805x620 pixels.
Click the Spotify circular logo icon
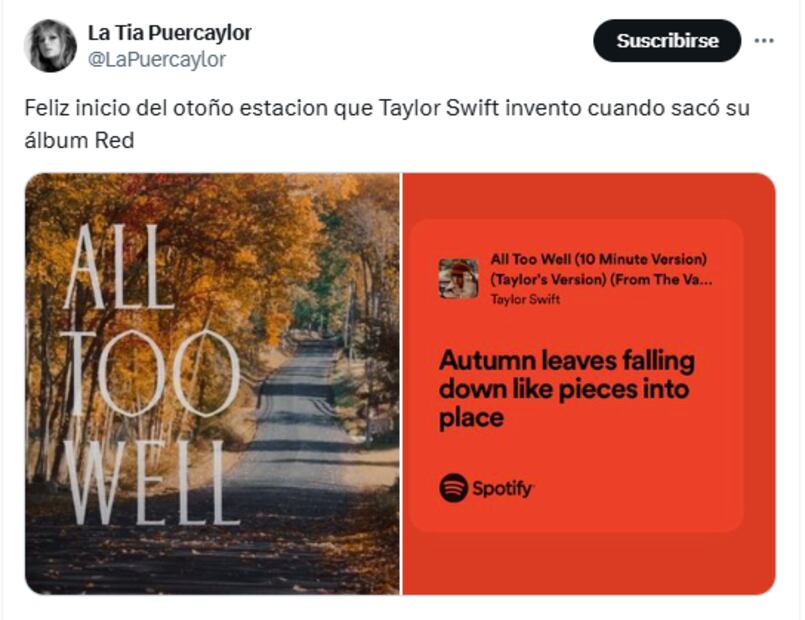(454, 488)
